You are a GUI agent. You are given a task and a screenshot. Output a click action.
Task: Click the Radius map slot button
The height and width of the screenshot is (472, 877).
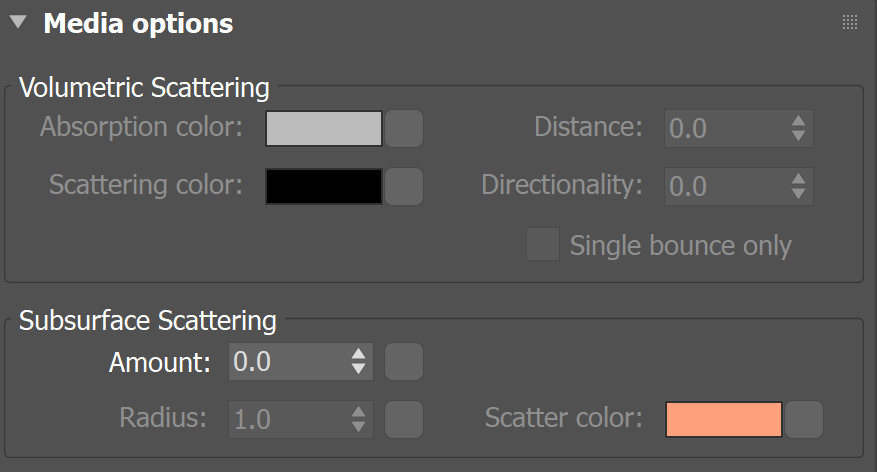404,419
